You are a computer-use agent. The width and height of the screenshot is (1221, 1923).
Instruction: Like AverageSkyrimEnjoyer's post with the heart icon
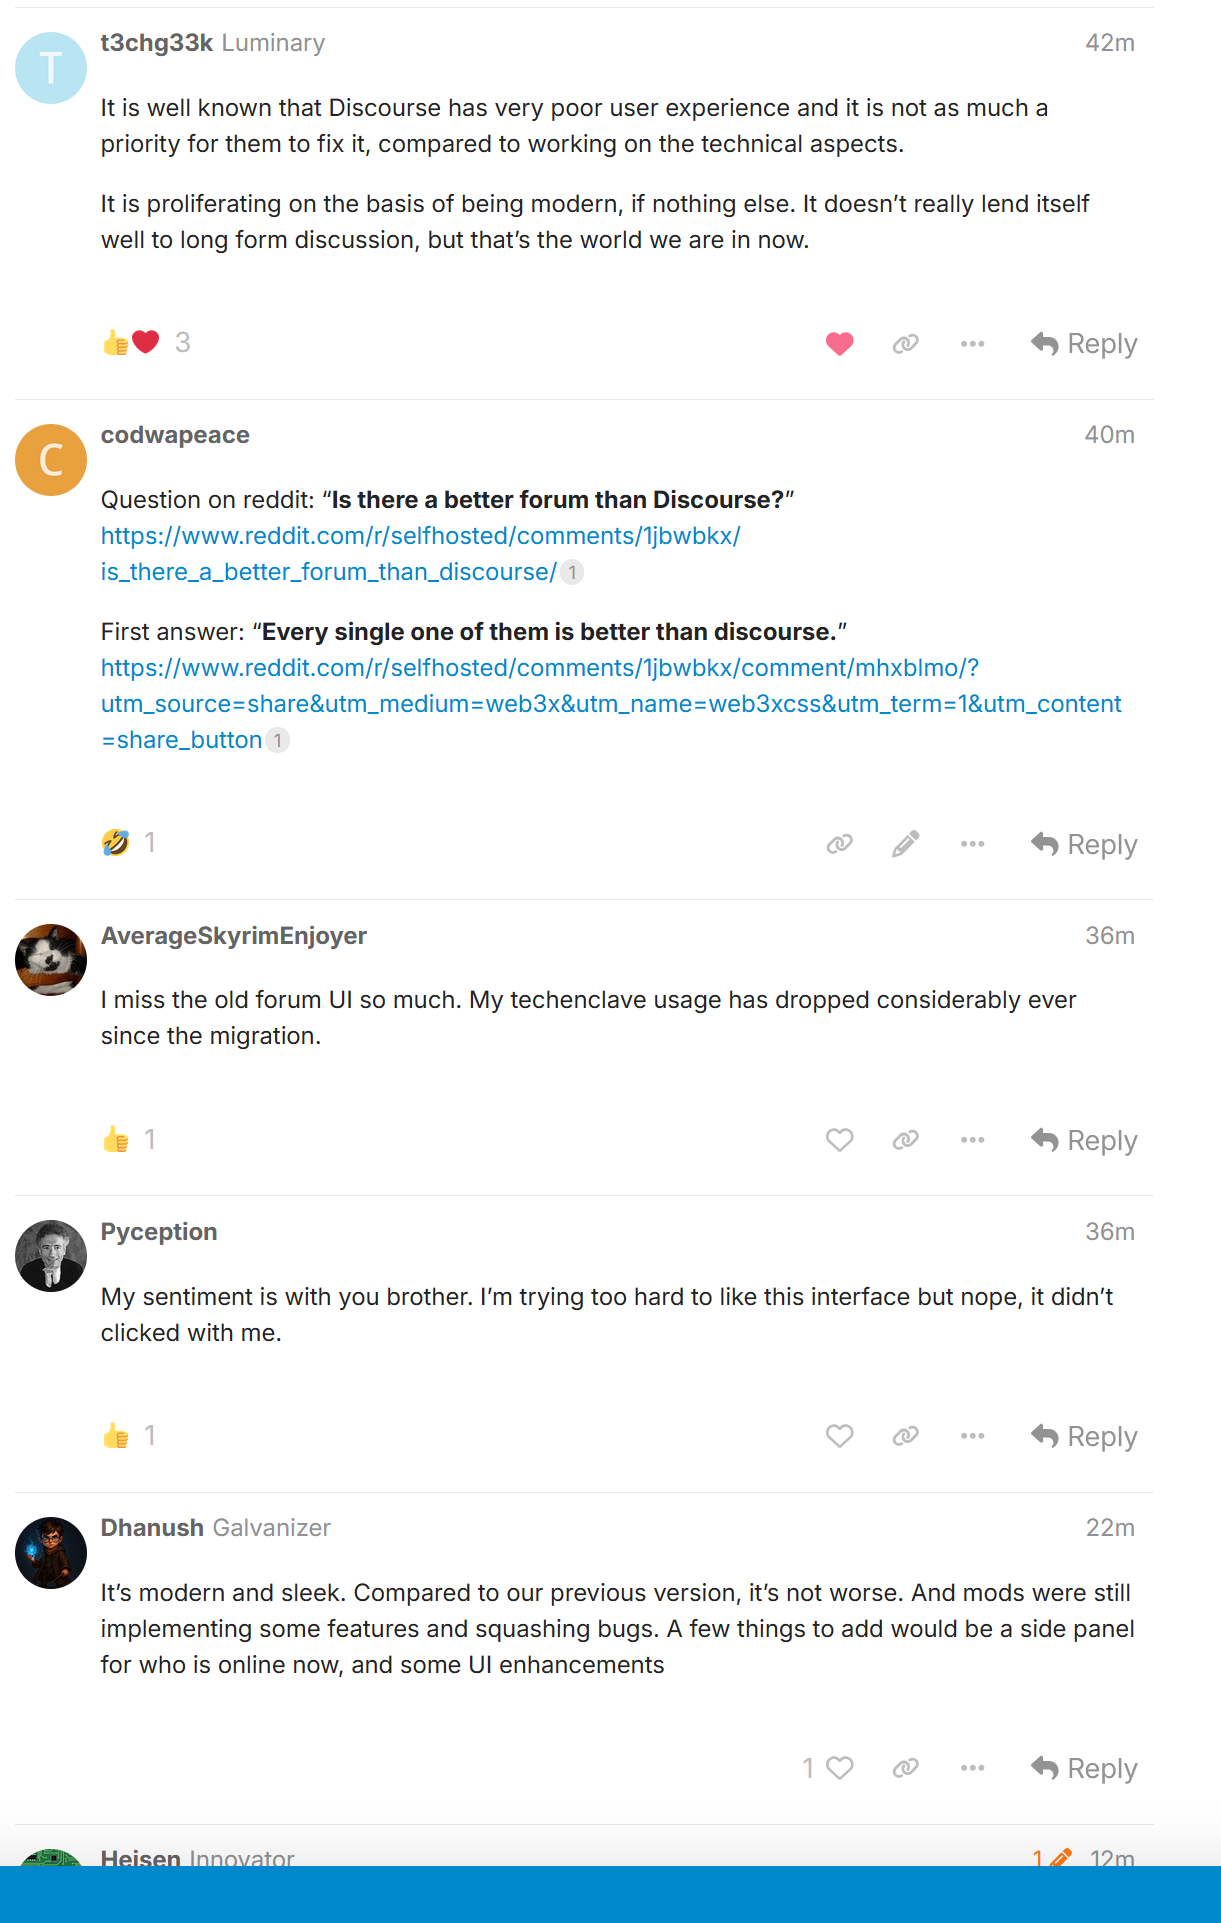(x=839, y=1140)
